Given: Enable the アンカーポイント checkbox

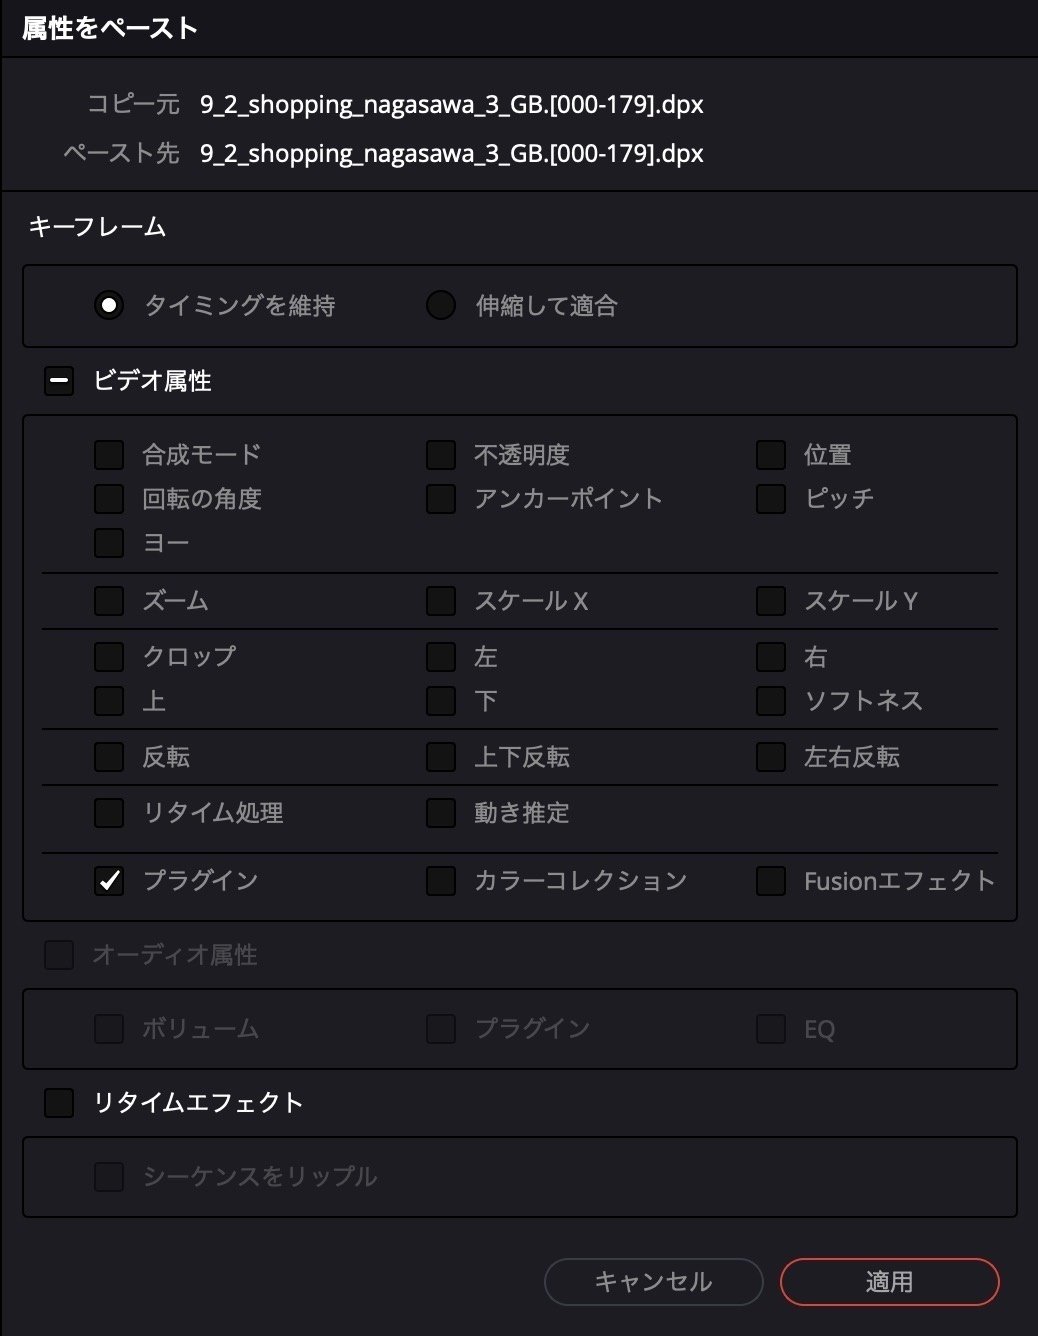Looking at the screenshot, I should tap(440, 499).
